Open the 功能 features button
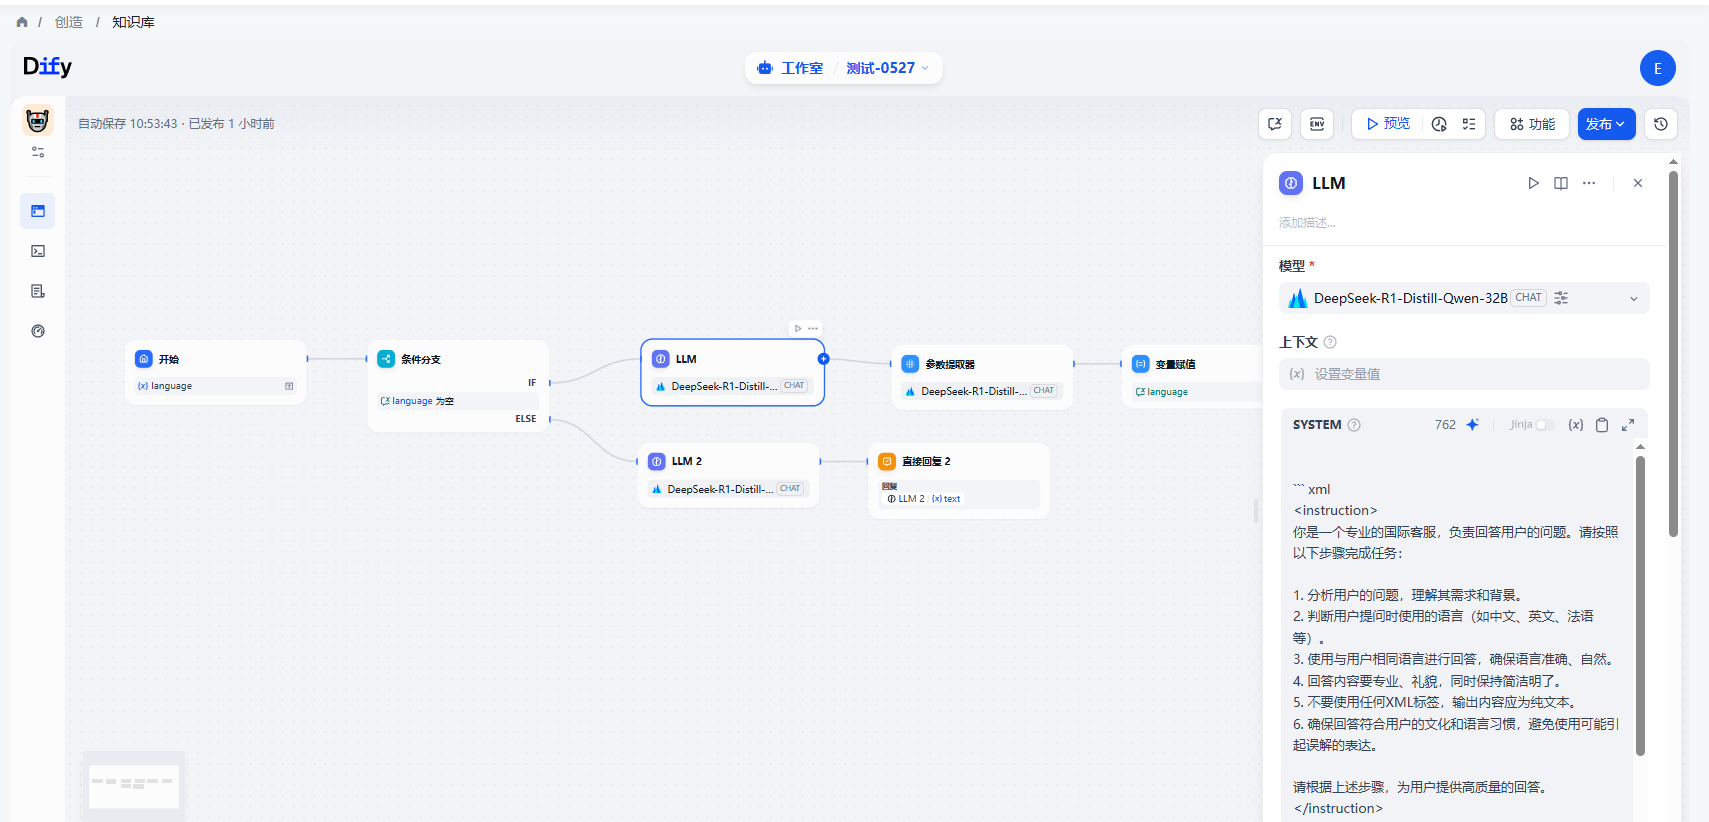Viewport: 1709px width, 822px height. pyautogui.click(x=1532, y=124)
